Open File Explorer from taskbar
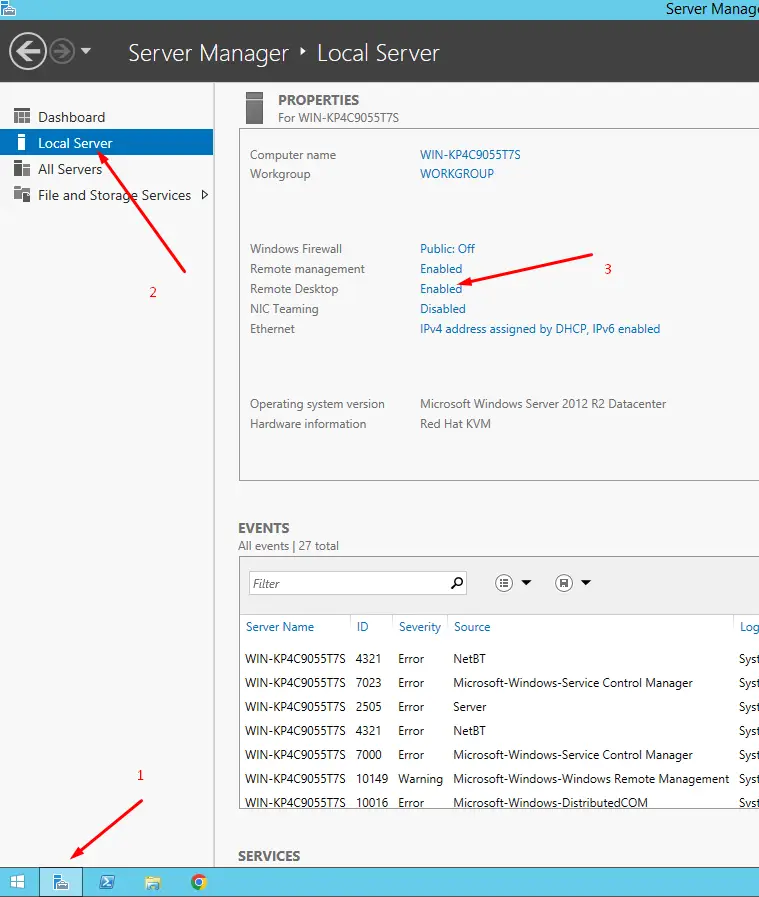The height and width of the screenshot is (897, 759). 153,882
